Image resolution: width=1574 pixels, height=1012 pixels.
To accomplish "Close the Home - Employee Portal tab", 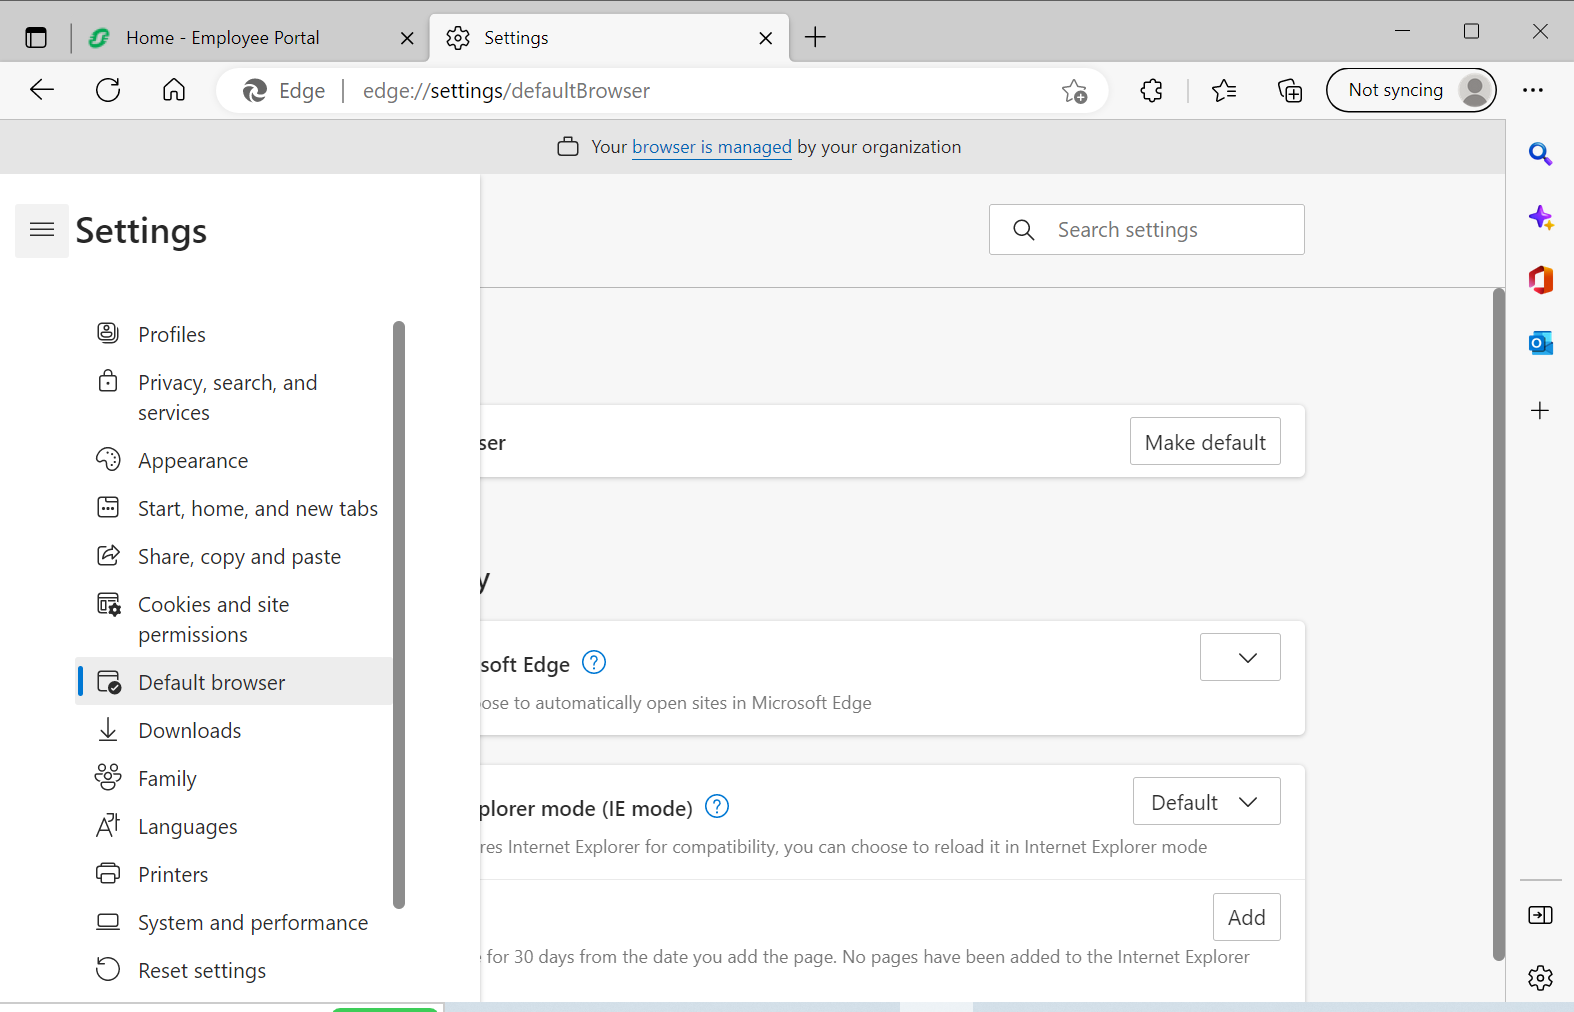I will click(x=407, y=38).
